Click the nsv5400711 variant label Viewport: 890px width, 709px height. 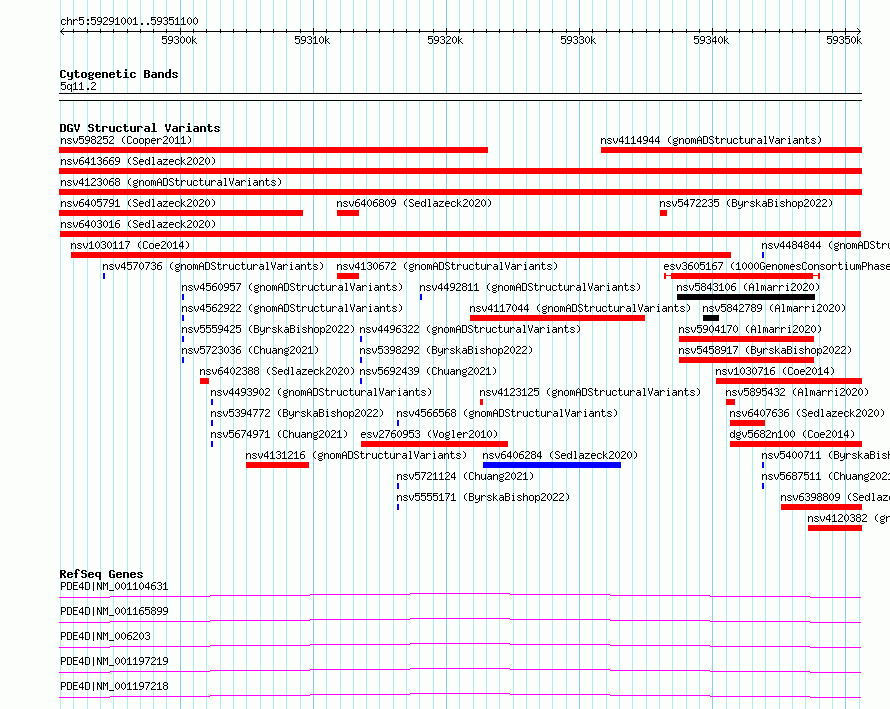click(x=825, y=455)
